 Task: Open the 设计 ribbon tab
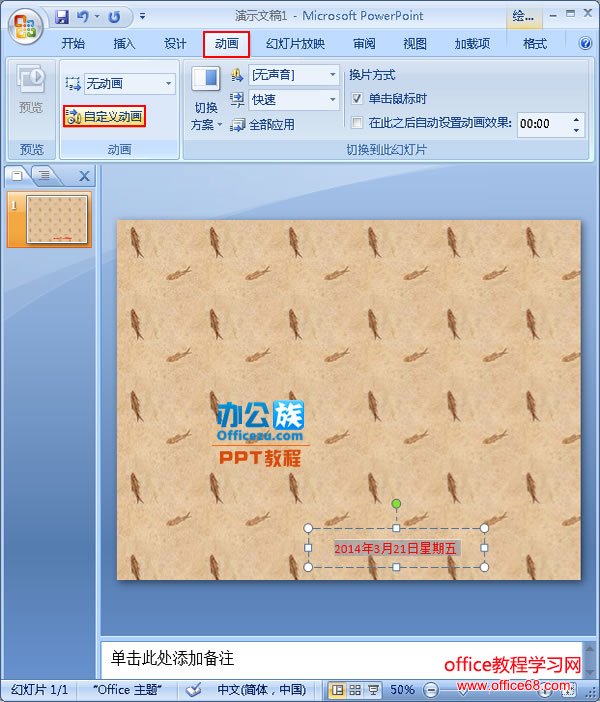pyautogui.click(x=175, y=43)
